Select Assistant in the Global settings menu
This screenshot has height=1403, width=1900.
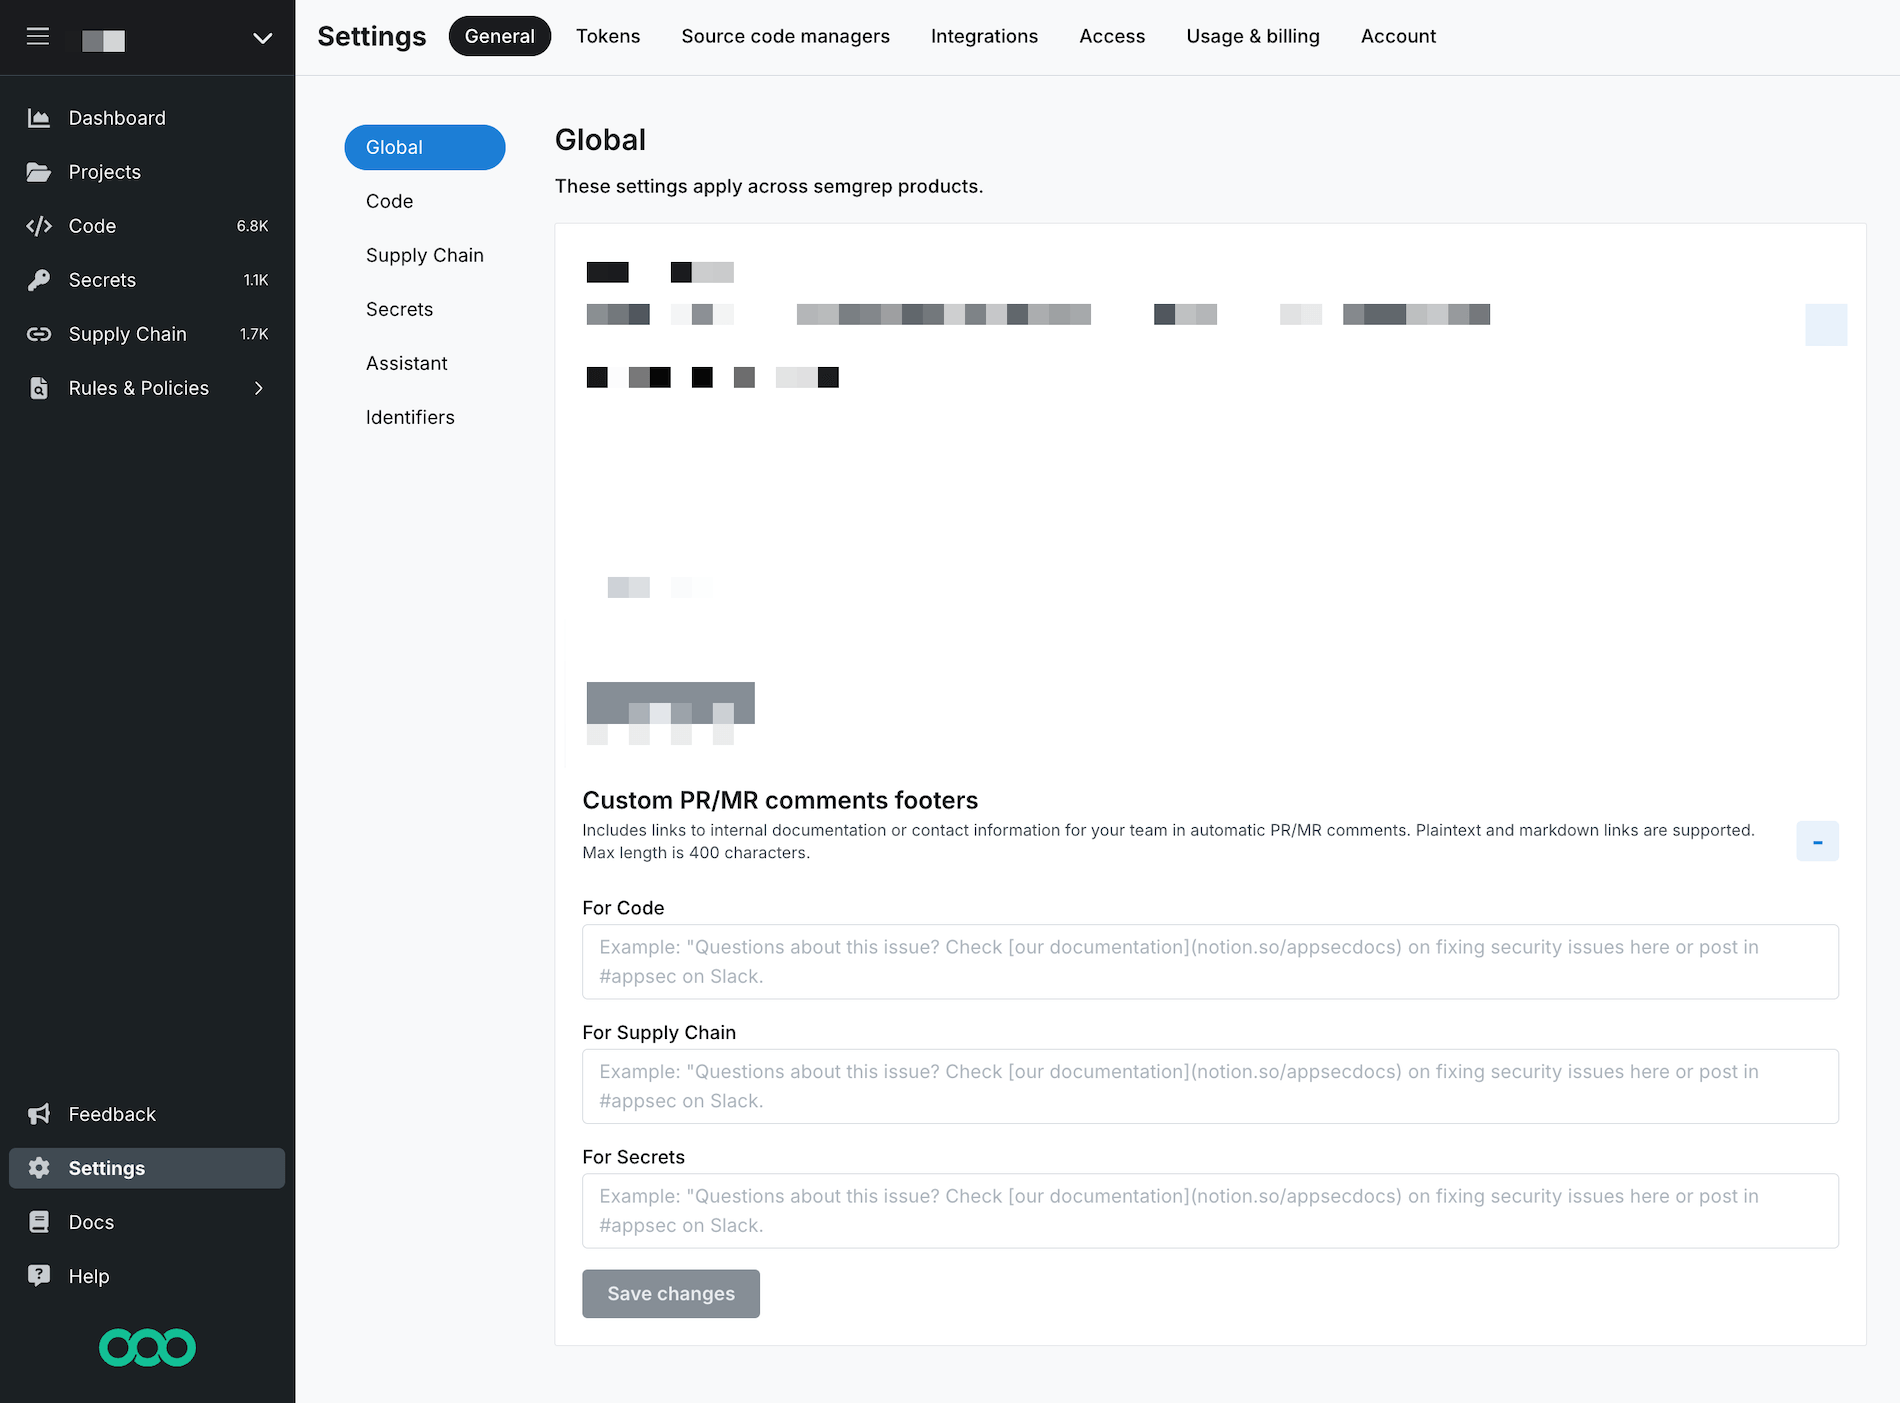coord(406,362)
